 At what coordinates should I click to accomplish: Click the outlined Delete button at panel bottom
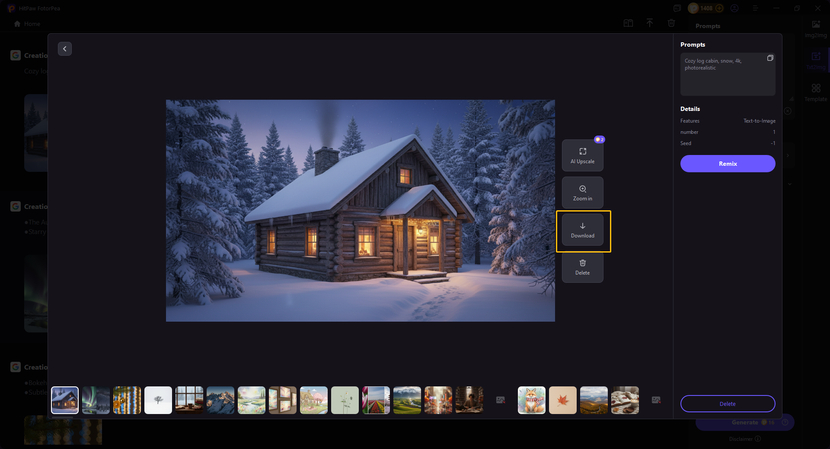point(728,403)
